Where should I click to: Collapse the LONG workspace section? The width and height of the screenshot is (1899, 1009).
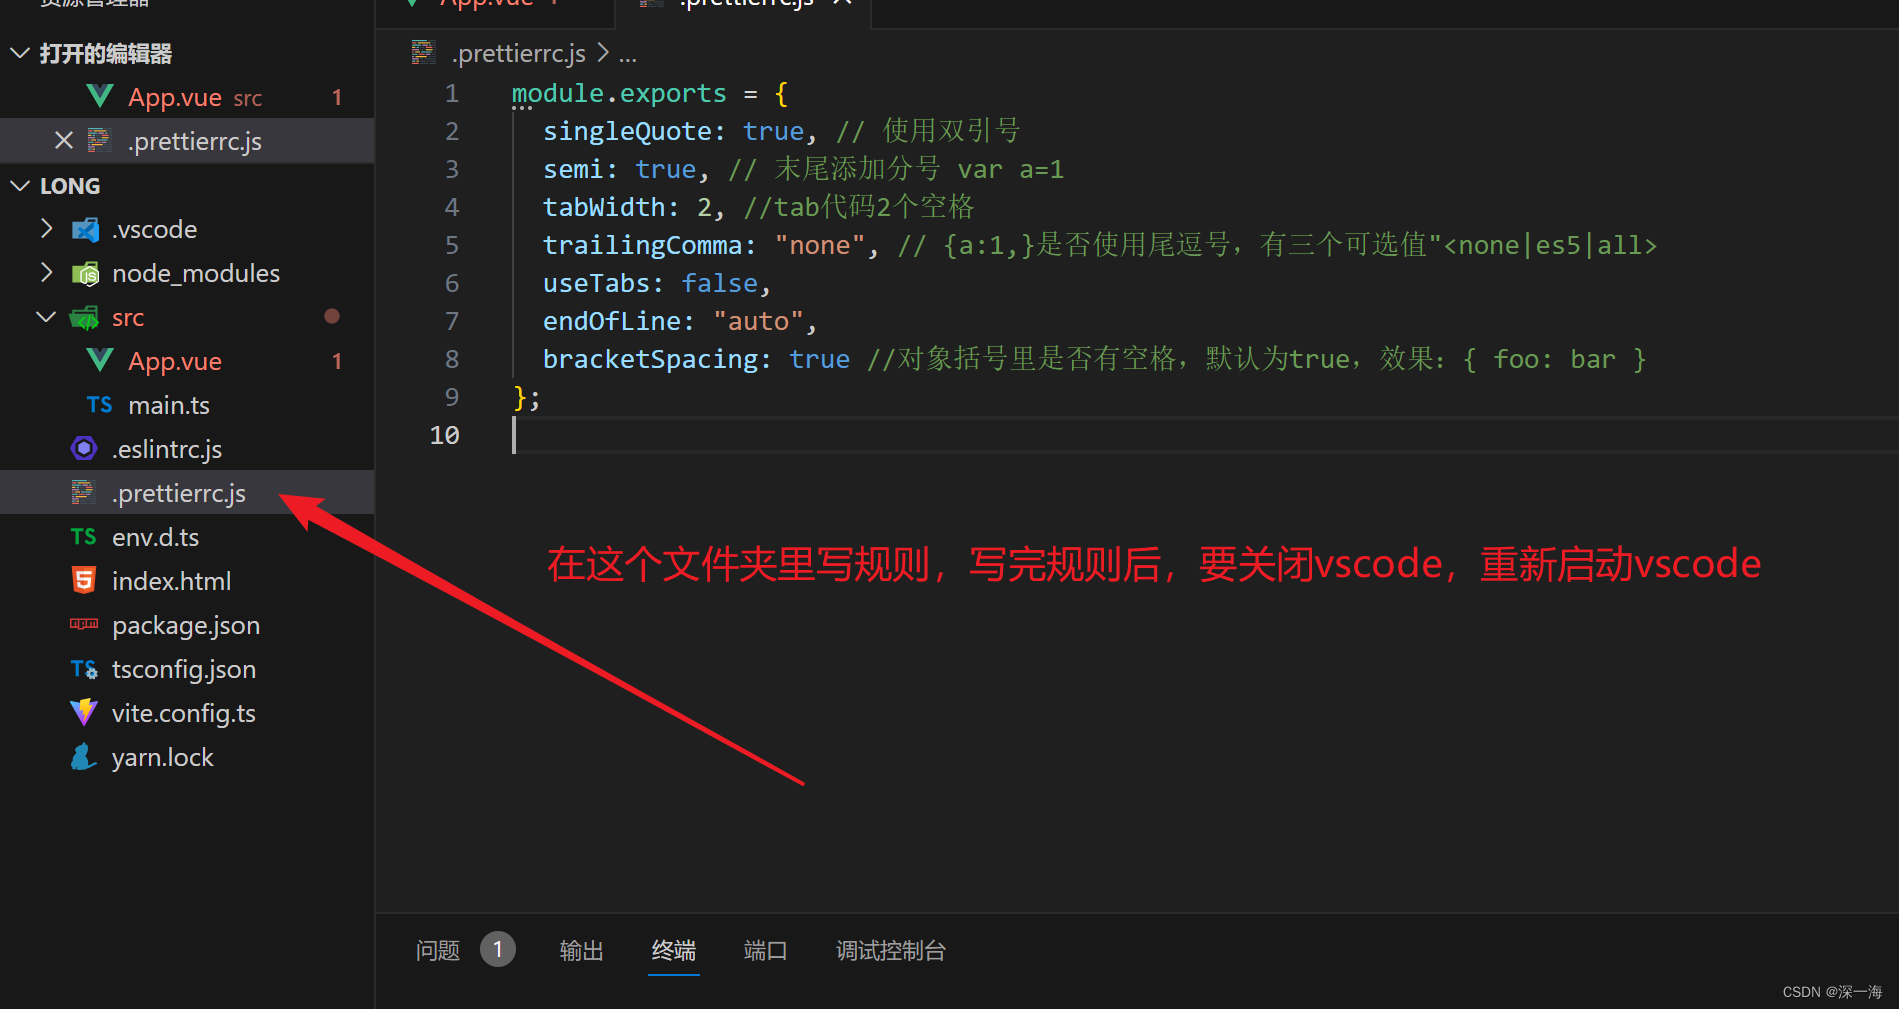[18, 185]
